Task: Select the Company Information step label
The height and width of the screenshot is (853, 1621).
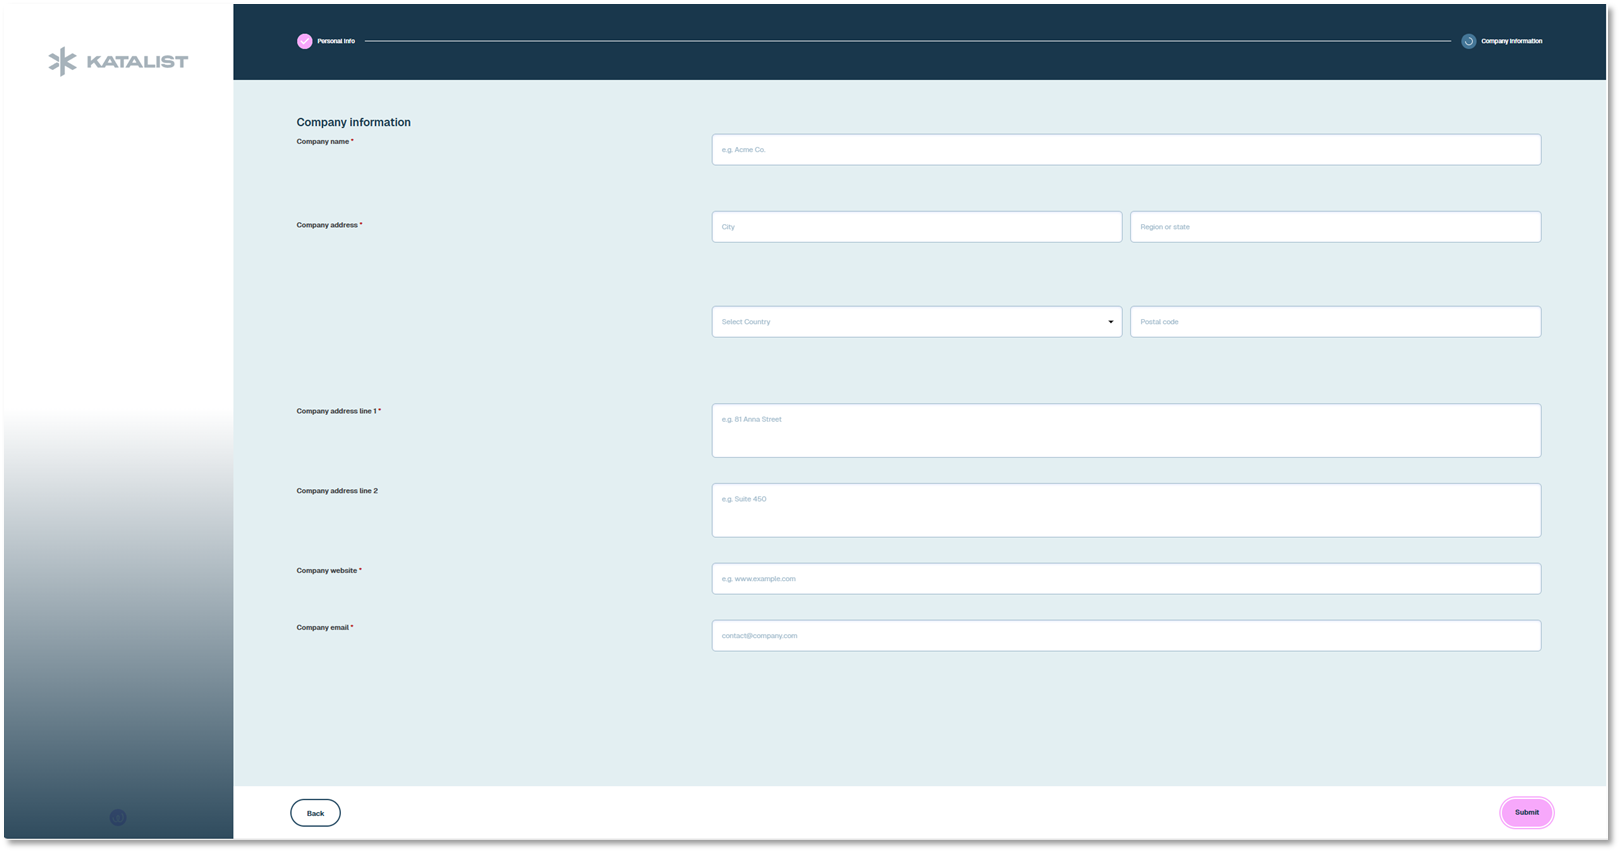Action: pyautogui.click(x=1511, y=41)
